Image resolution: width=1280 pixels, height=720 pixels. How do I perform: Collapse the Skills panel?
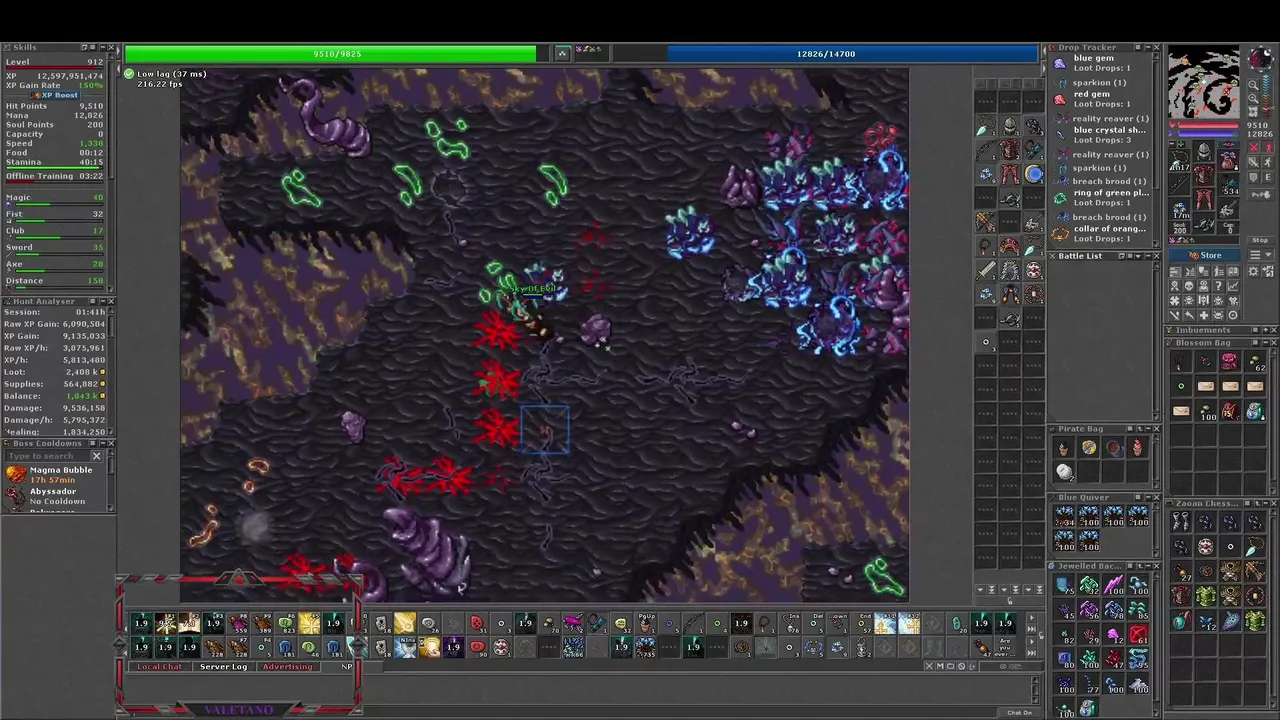[103, 48]
